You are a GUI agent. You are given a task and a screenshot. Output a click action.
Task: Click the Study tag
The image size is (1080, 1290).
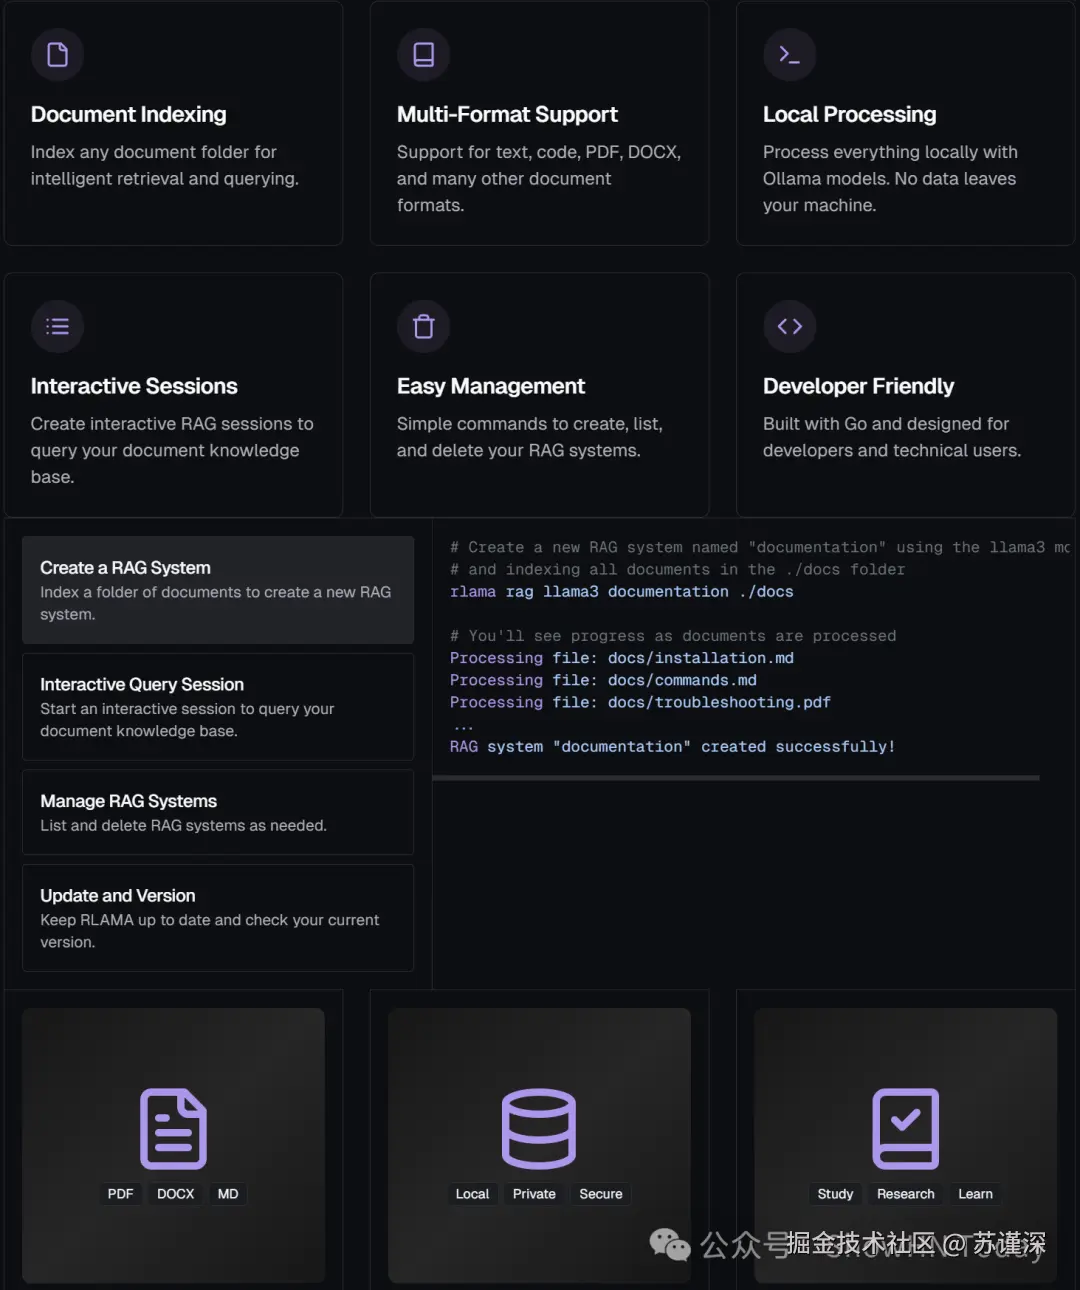(x=835, y=1194)
